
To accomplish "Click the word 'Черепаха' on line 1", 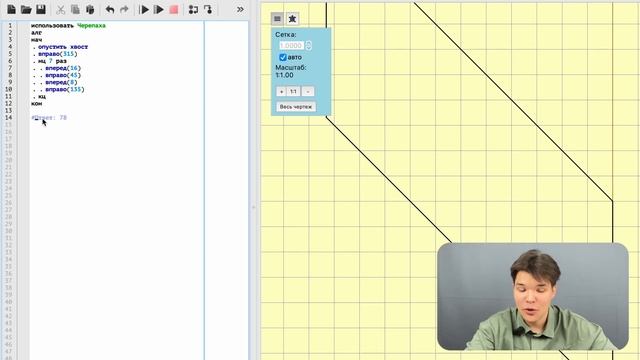I will click(91, 25).
